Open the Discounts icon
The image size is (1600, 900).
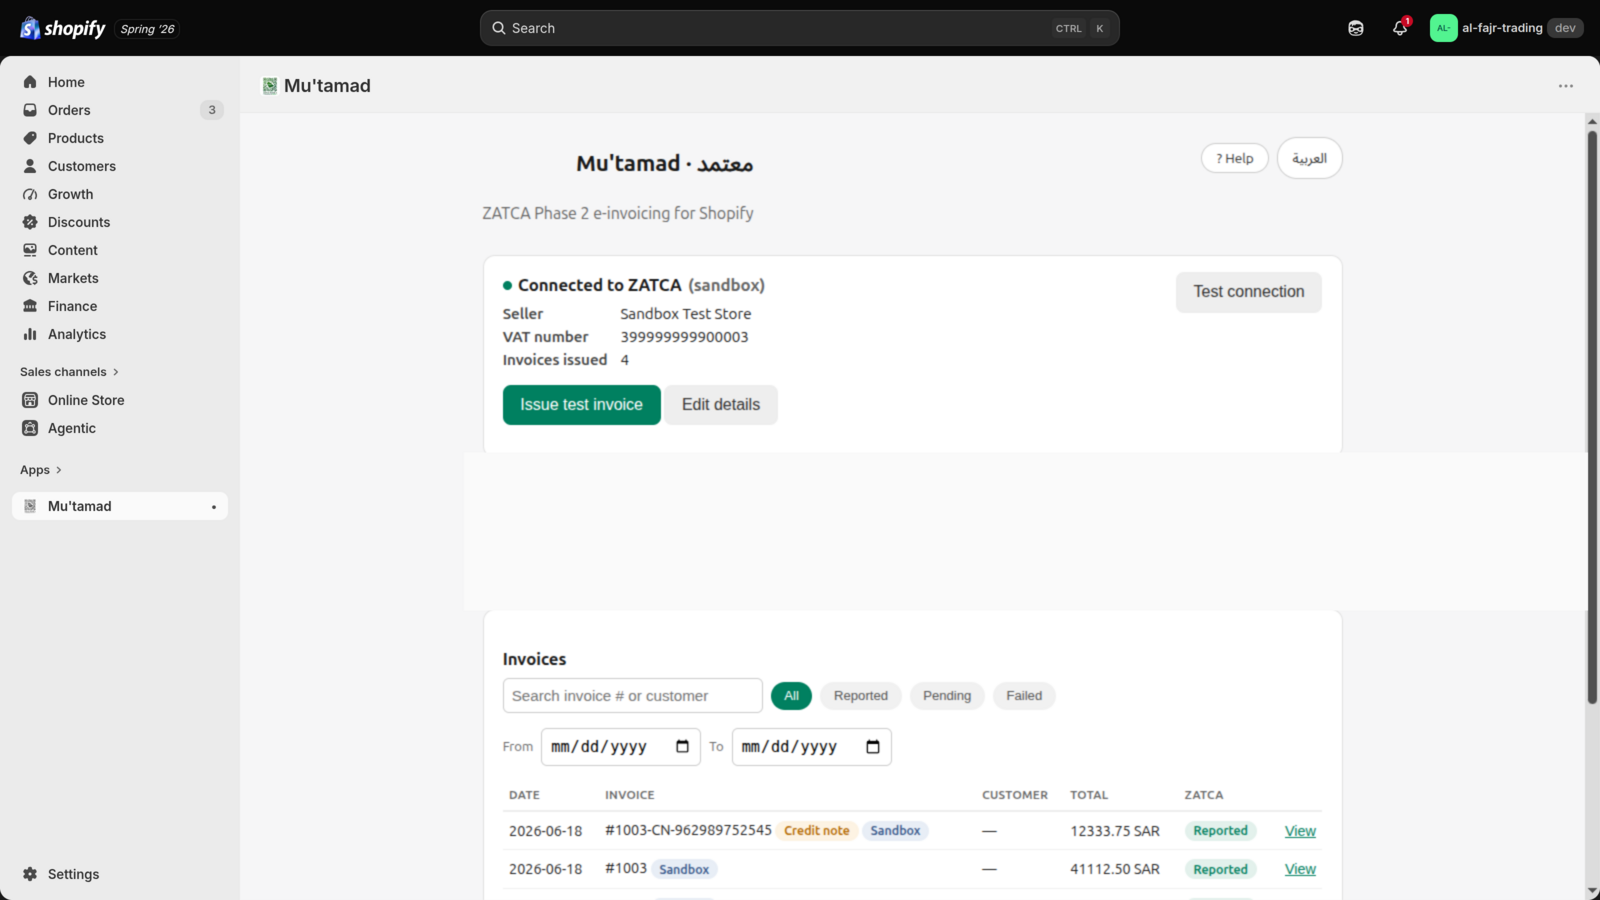(30, 222)
